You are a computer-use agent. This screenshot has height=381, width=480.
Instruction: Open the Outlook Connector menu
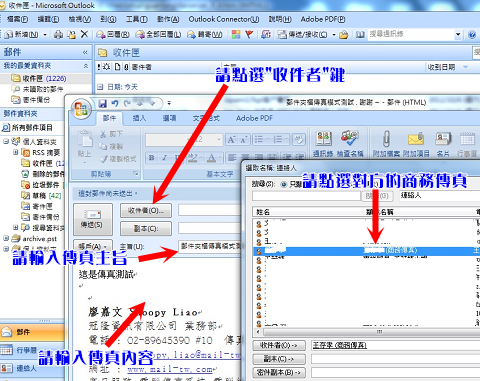[x=224, y=19]
